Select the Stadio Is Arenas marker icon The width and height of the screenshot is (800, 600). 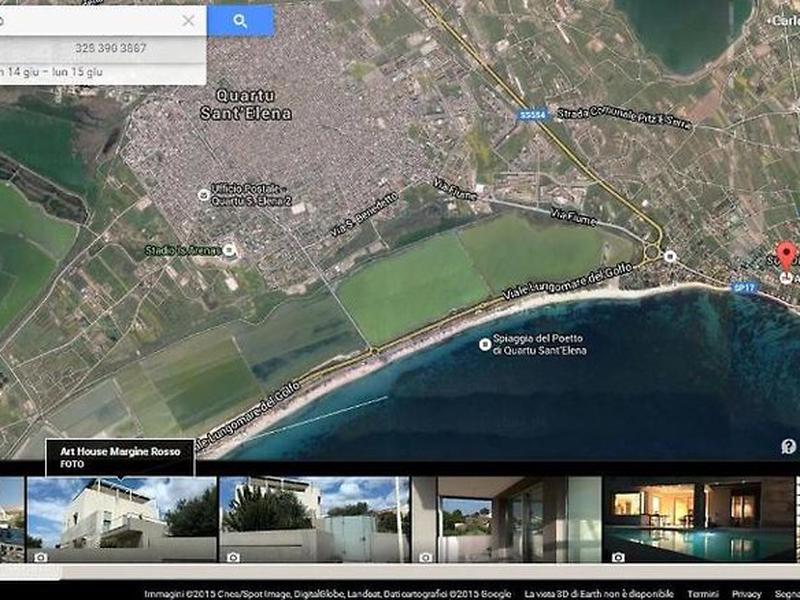click(228, 249)
